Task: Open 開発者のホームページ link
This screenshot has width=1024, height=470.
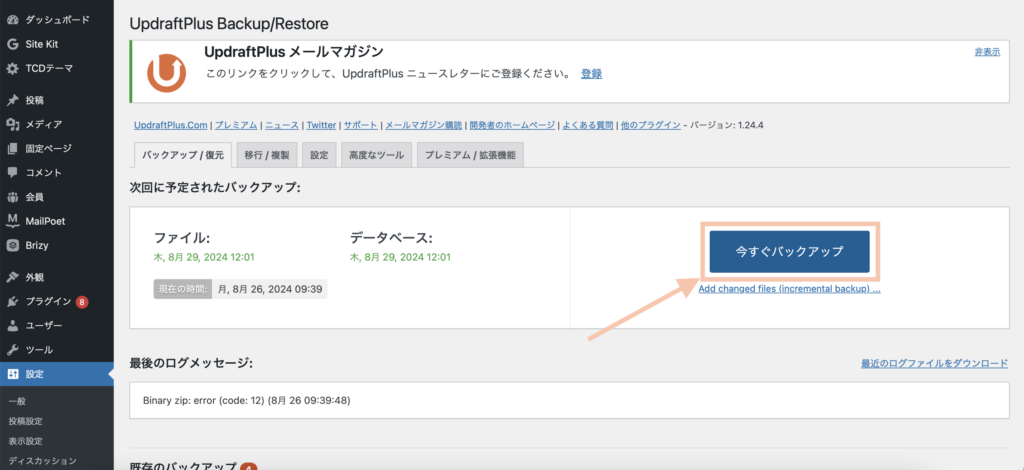Action: 513,125
